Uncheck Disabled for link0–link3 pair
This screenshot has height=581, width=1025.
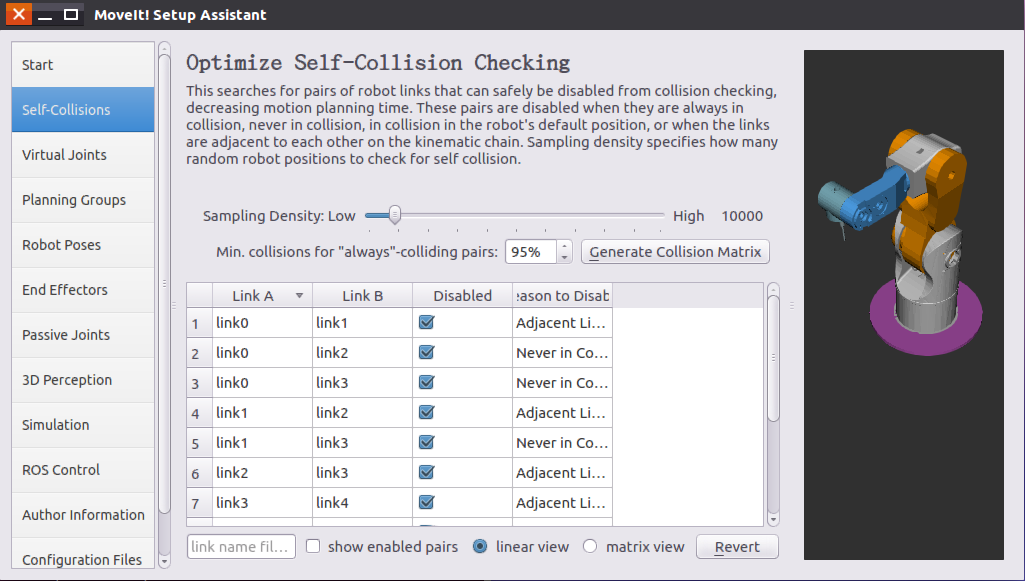coord(427,382)
